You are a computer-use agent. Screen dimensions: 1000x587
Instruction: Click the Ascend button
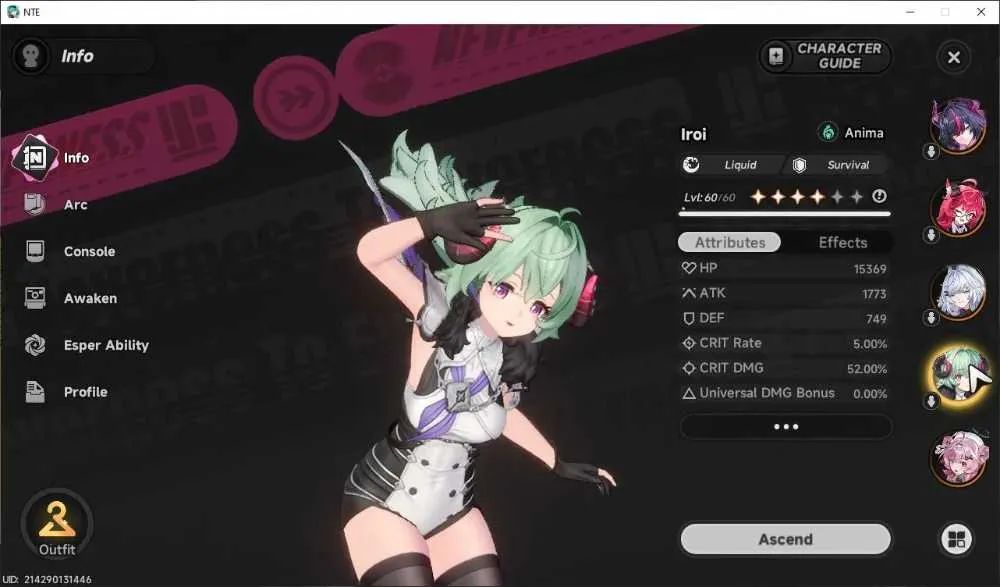[x=786, y=539]
